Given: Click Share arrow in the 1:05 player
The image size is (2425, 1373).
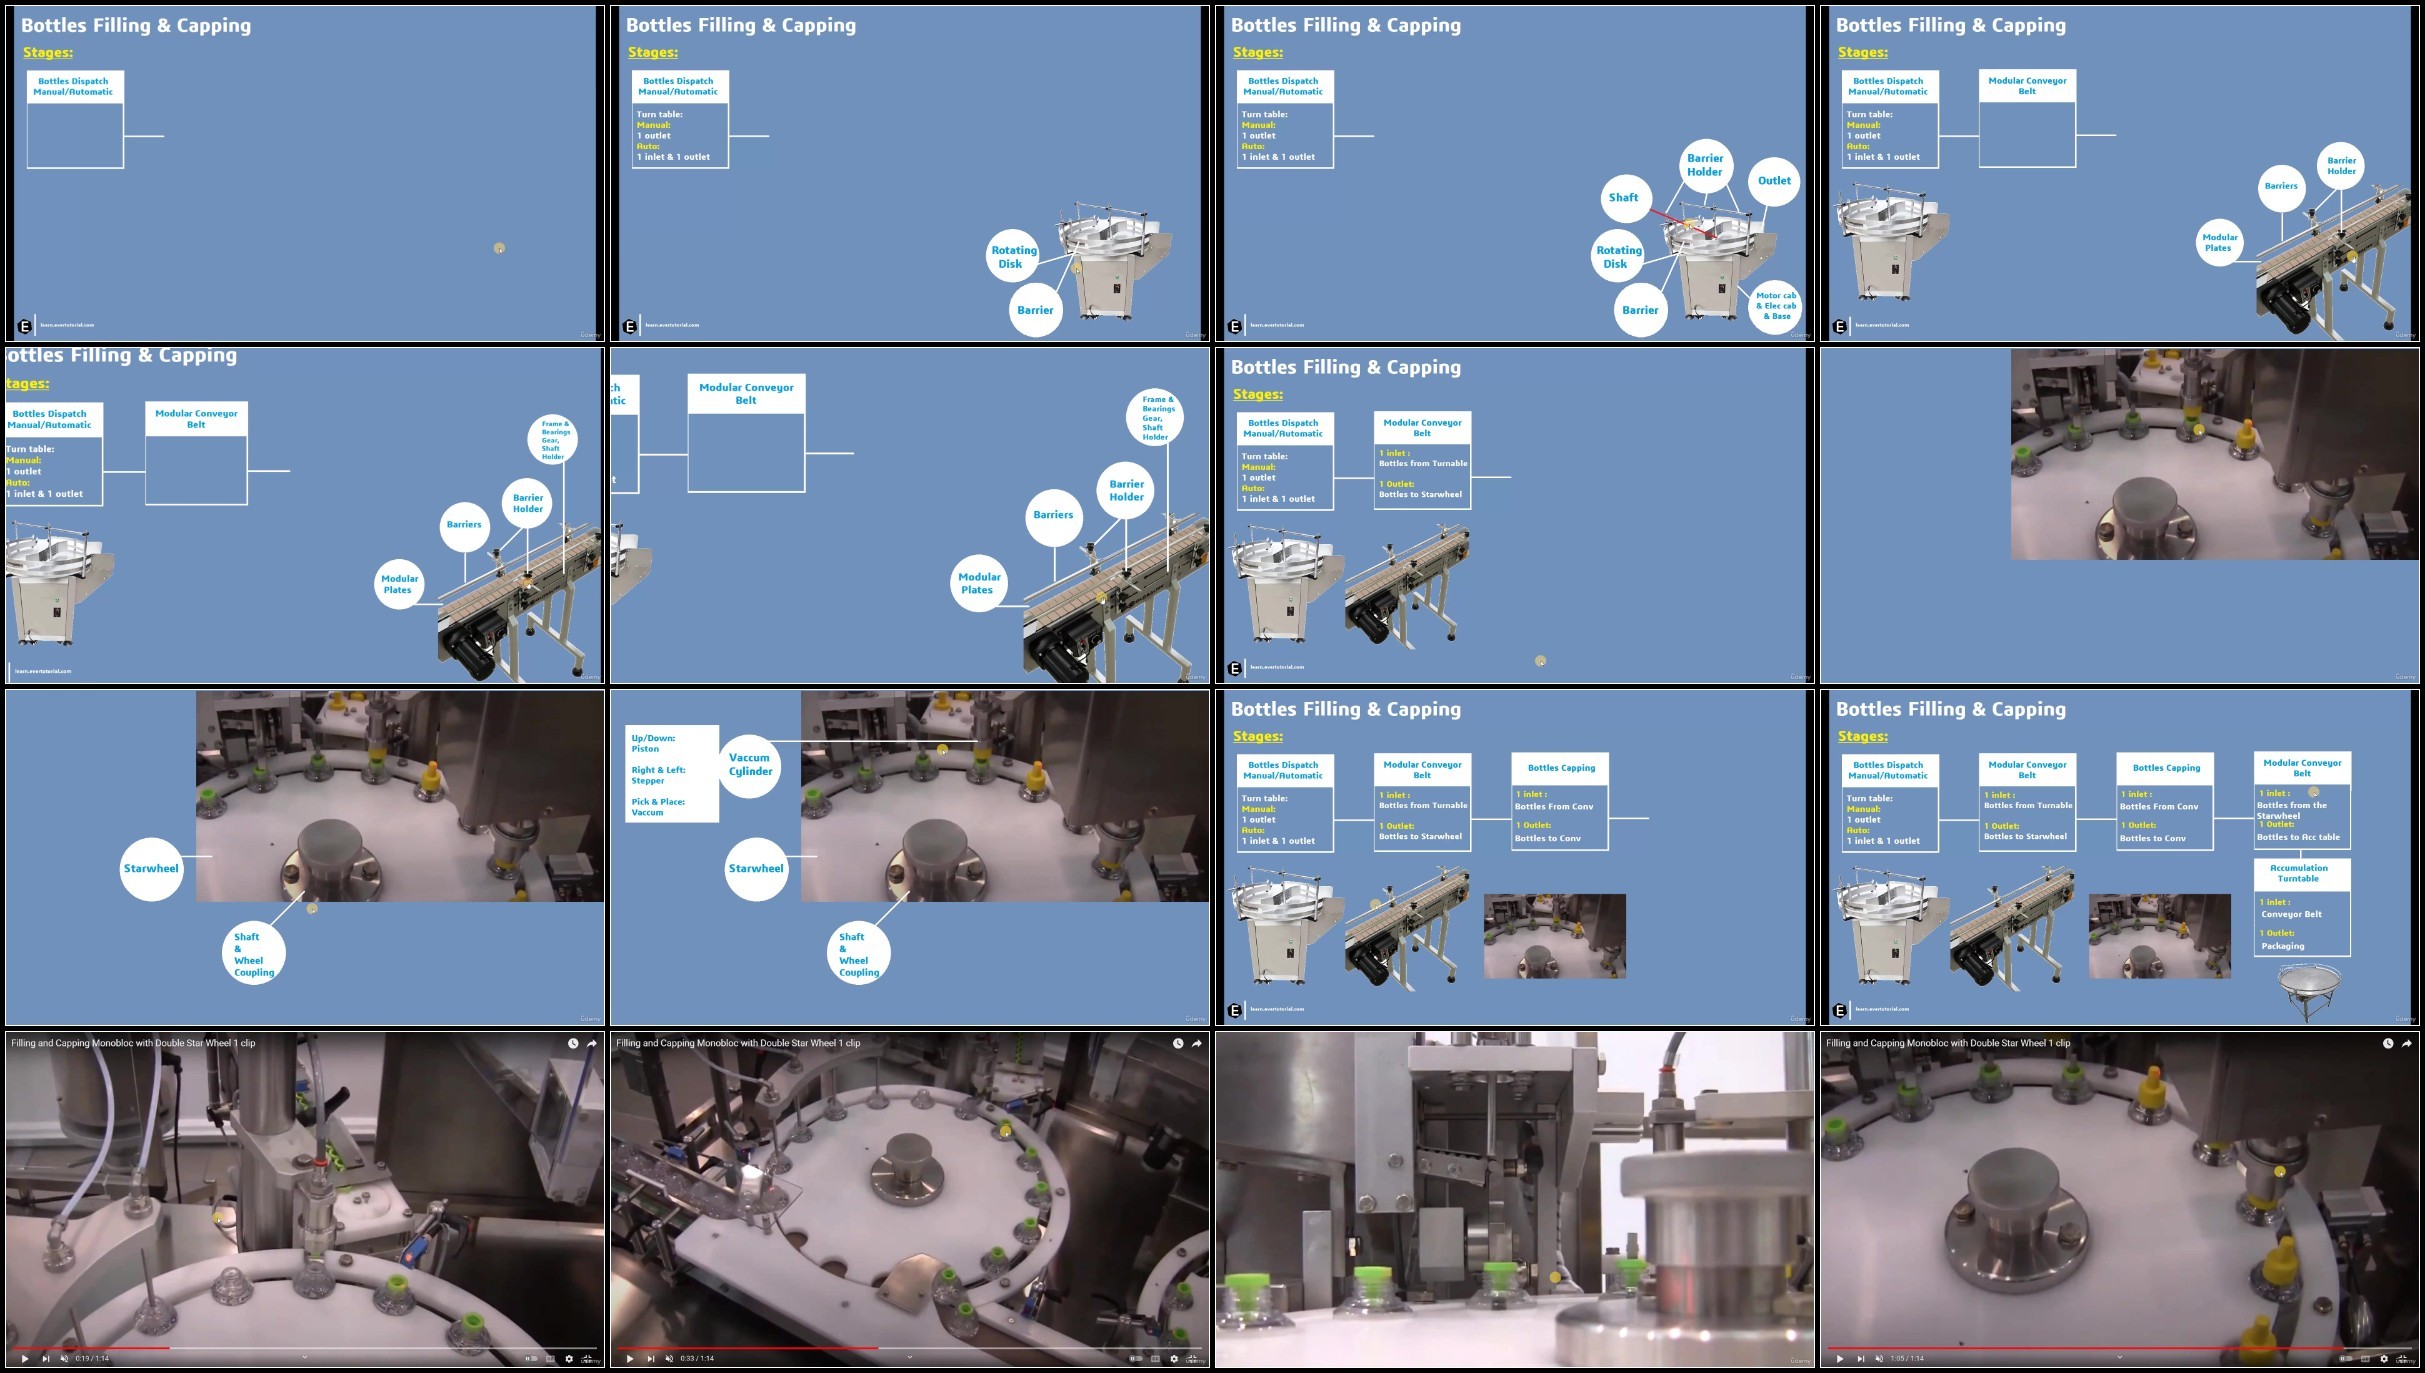Looking at the screenshot, I should [2407, 1043].
